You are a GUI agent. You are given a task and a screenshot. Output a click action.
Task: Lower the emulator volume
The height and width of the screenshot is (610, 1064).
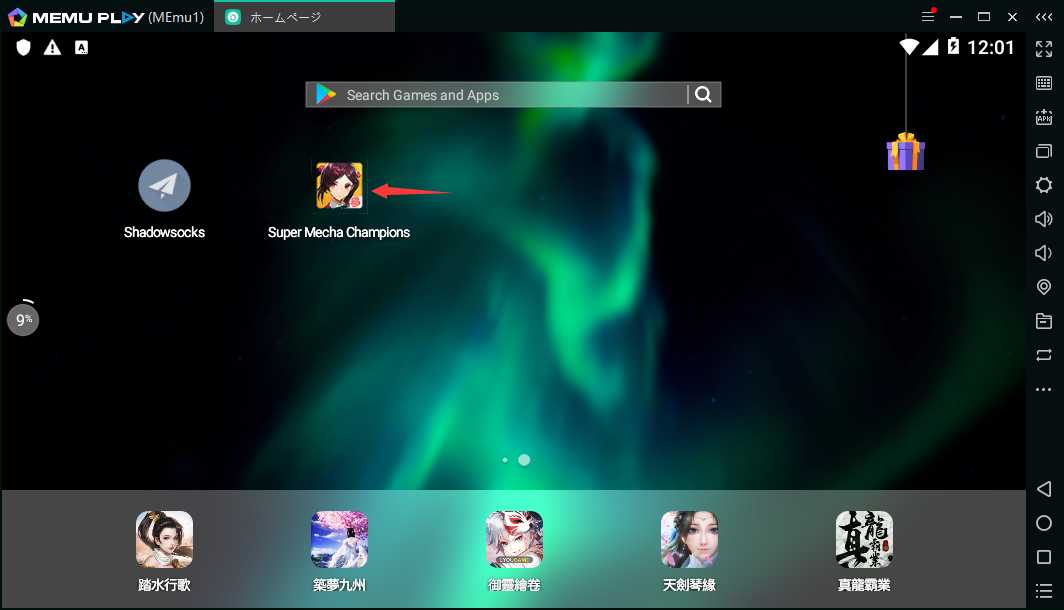click(x=1044, y=253)
